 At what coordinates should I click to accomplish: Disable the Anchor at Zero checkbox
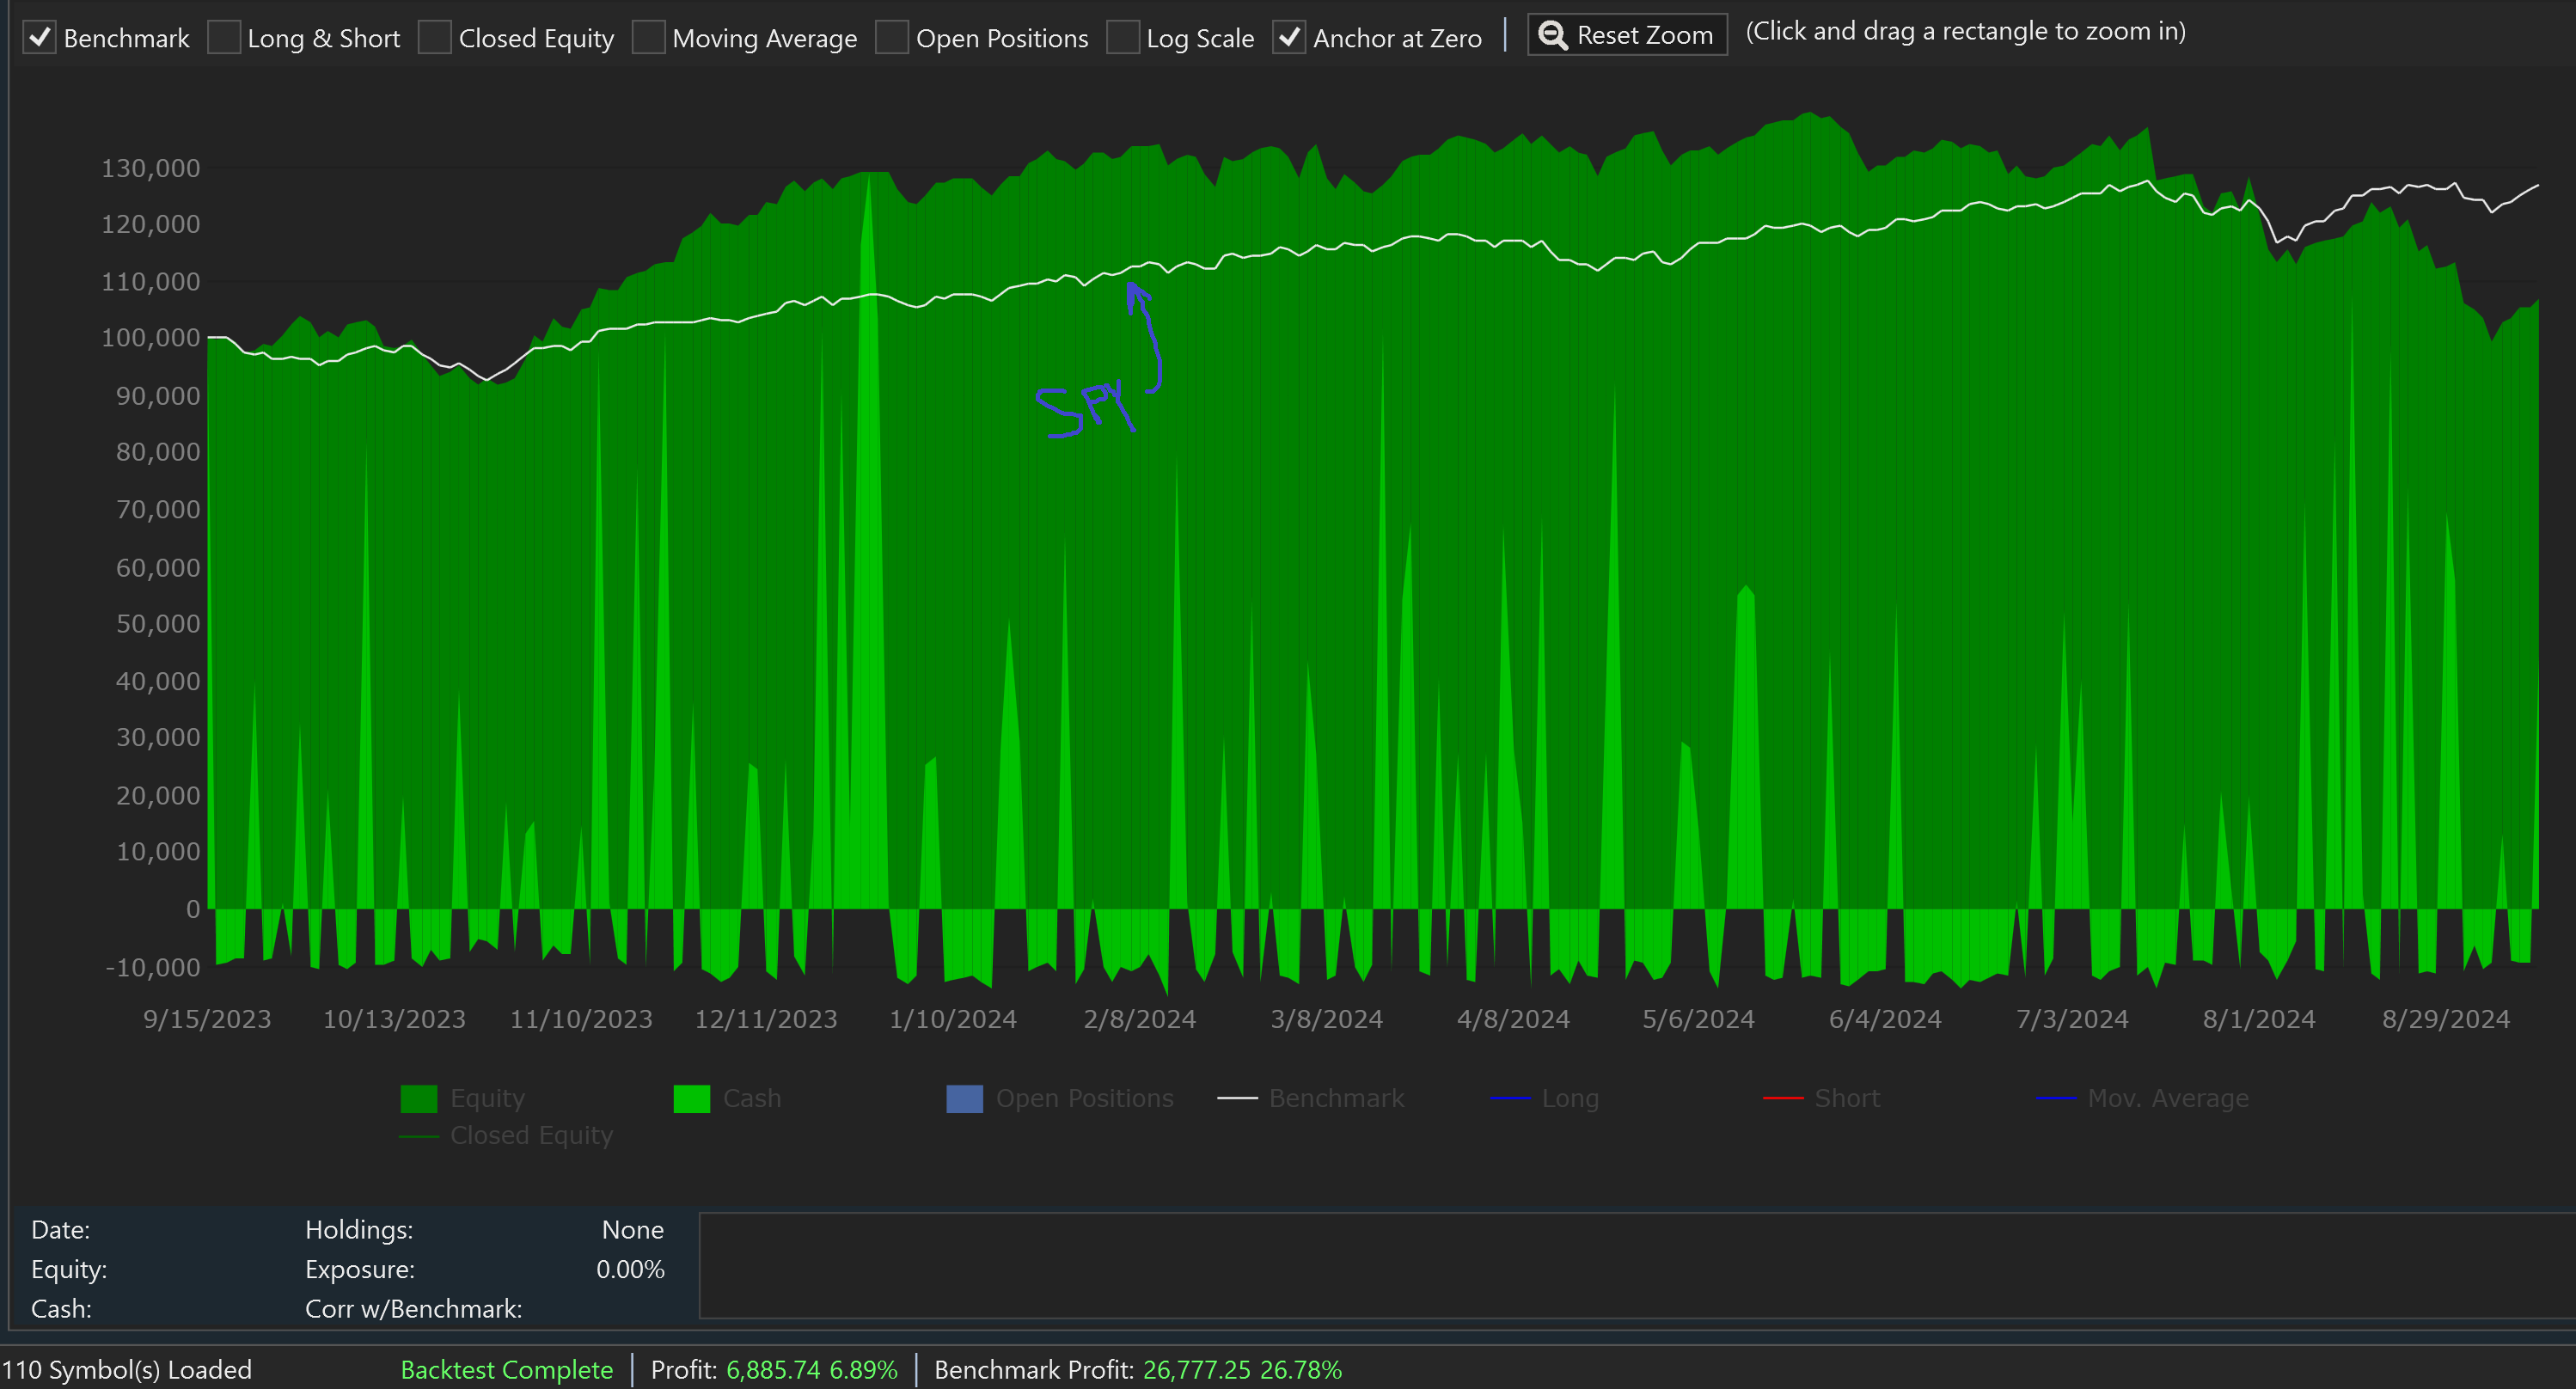coord(1289,38)
